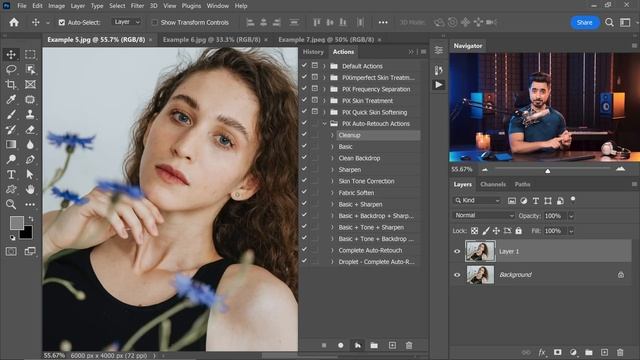Toggle the Auto-Select checkbox
The image size is (640, 360).
pyautogui.click(x=62, y=22)
